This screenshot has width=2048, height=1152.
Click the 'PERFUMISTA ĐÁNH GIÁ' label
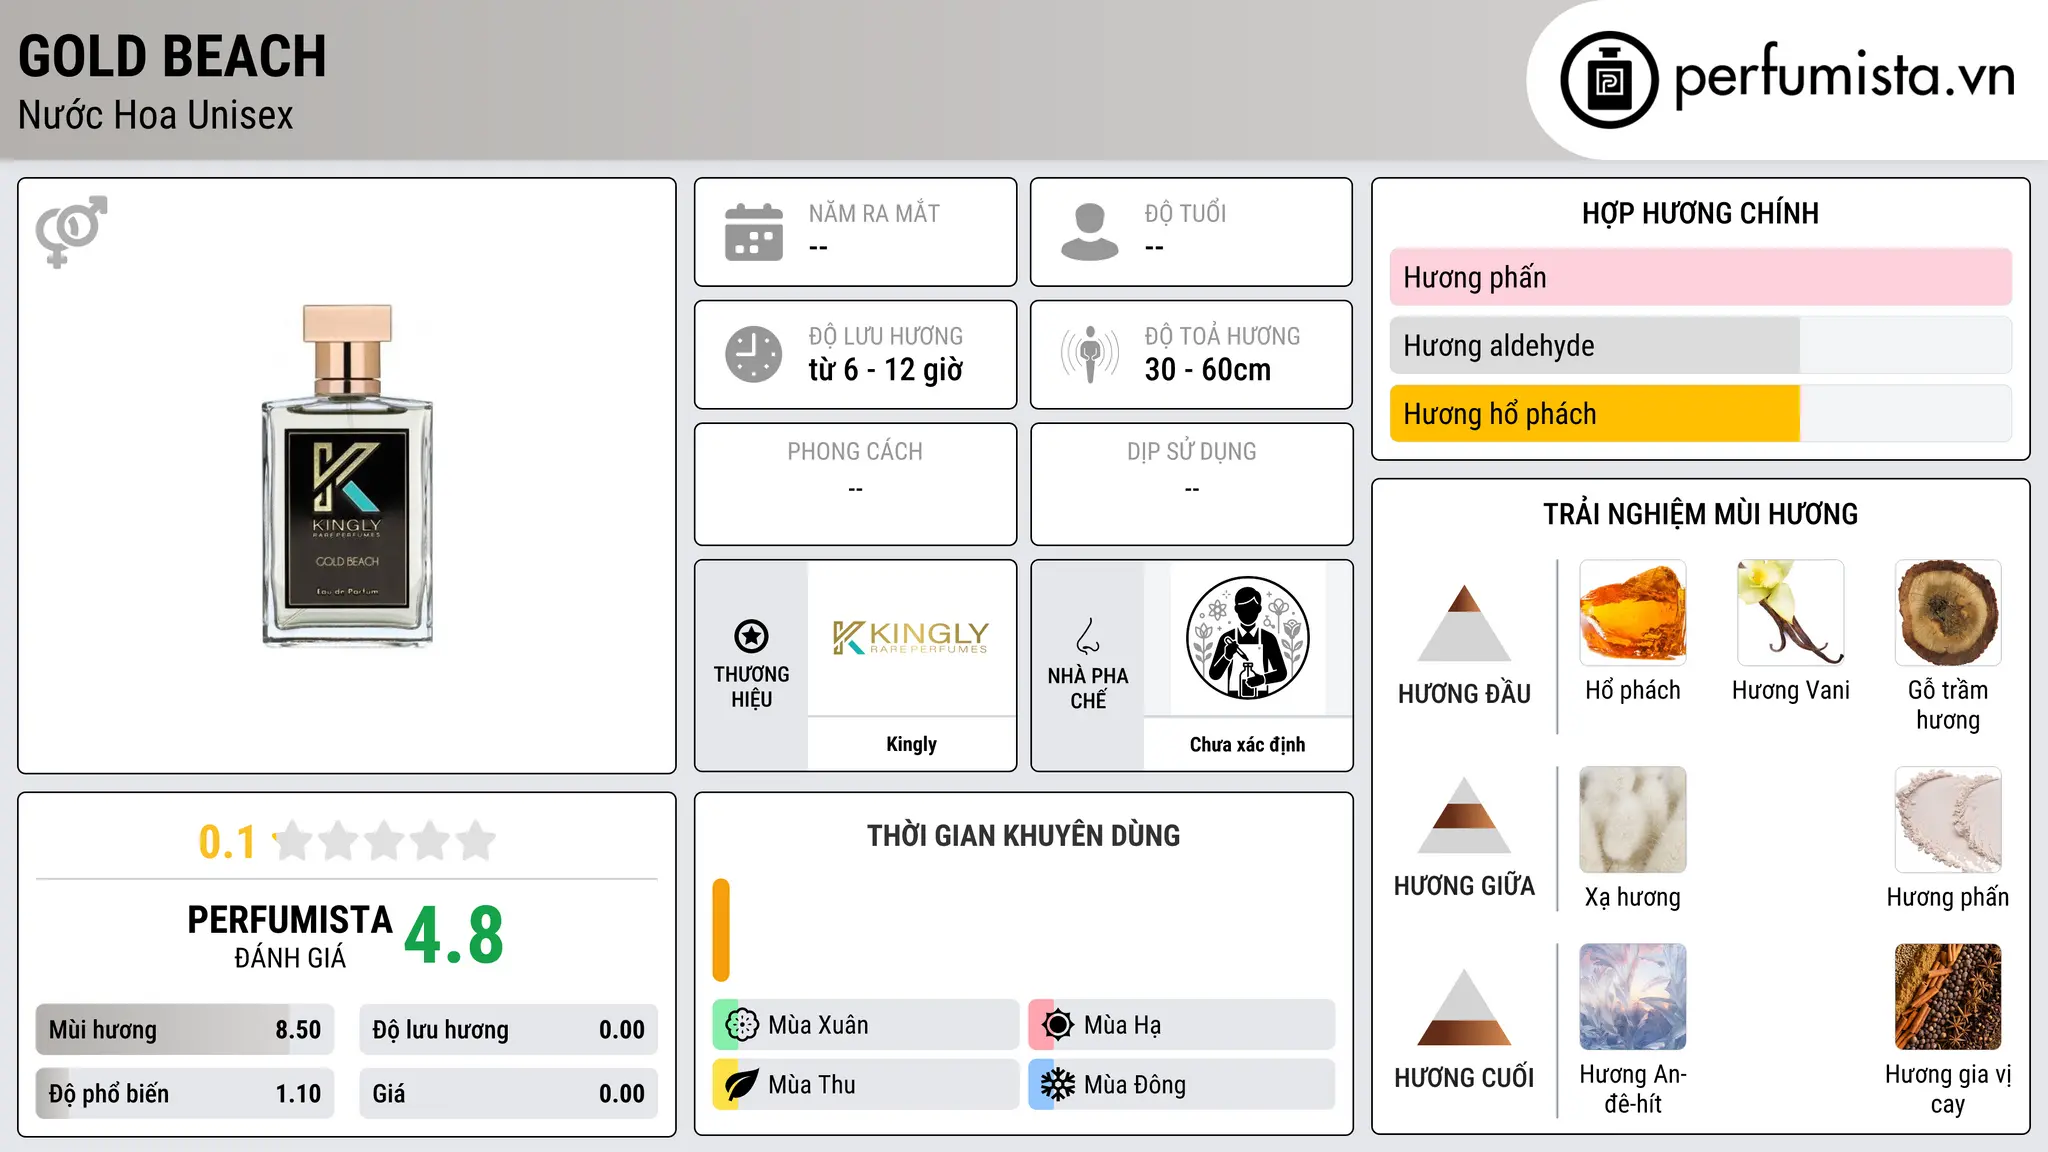tap(290, 936)
